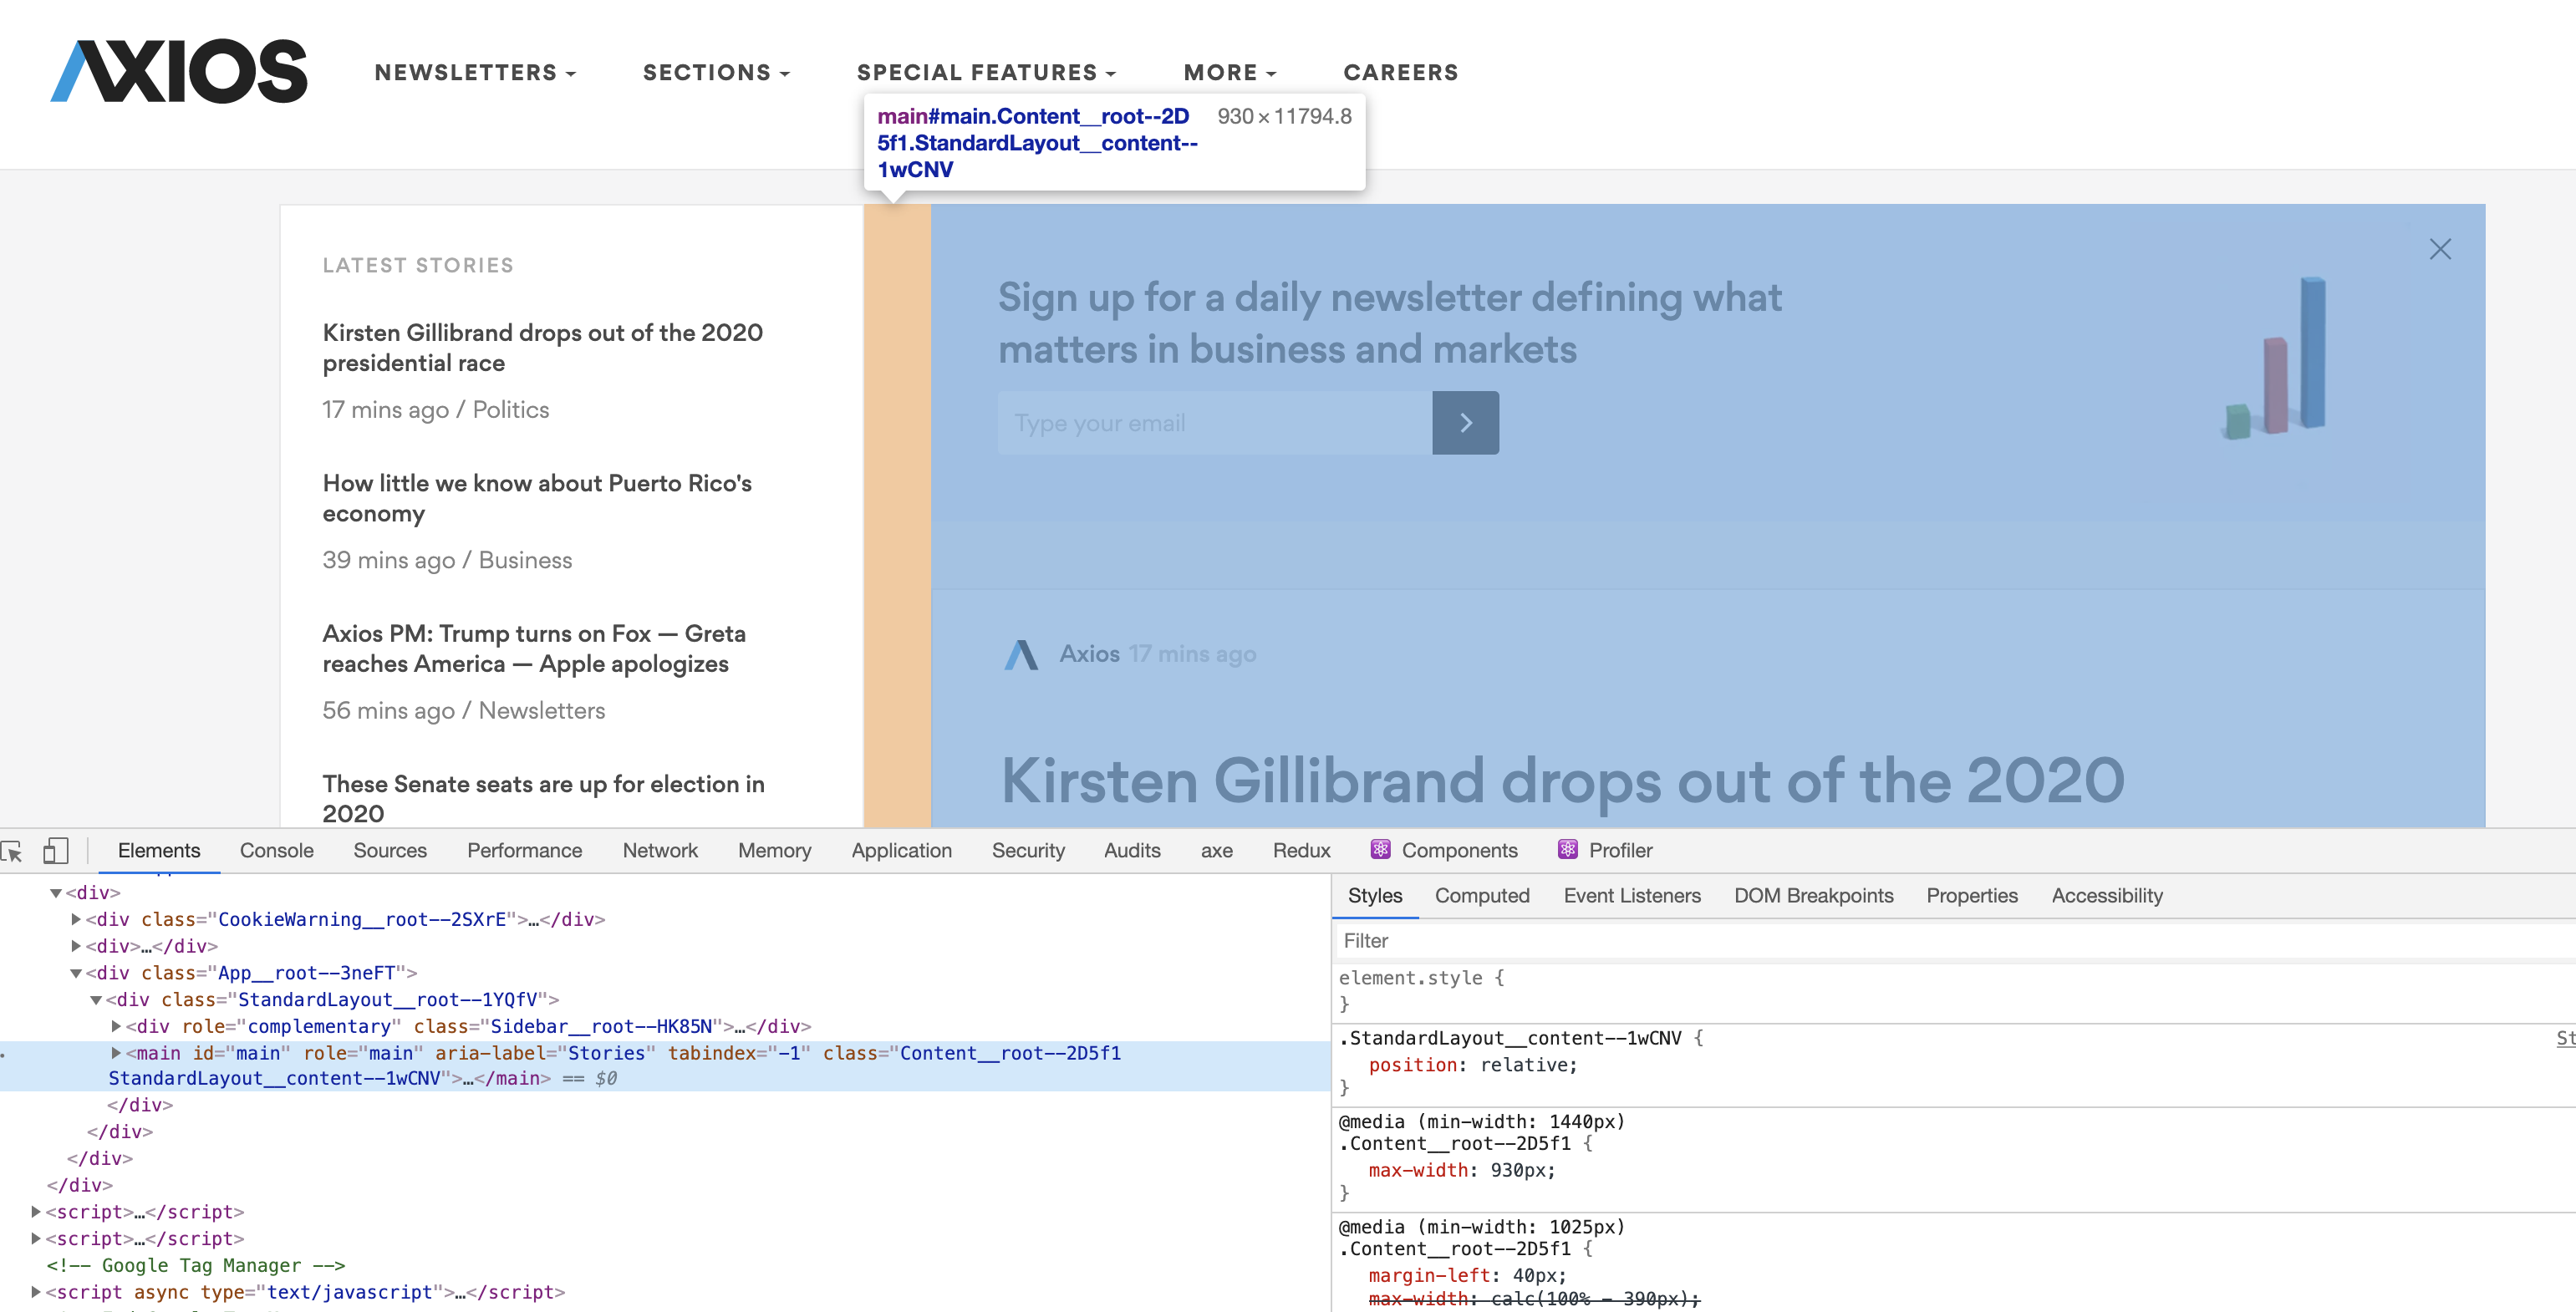Open the Network tab
The height and width of the screenshot is (1312, 2576).
pos(660,850)
